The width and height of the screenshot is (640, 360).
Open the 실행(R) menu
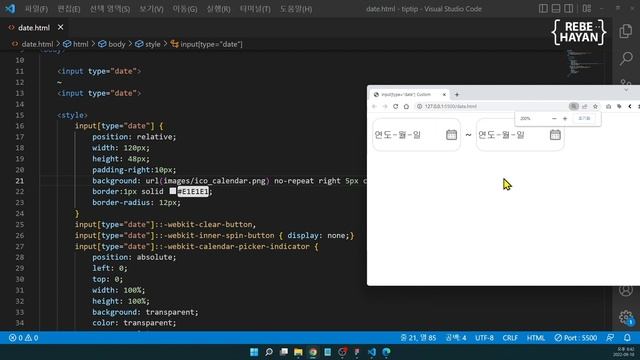pos(218,9)
